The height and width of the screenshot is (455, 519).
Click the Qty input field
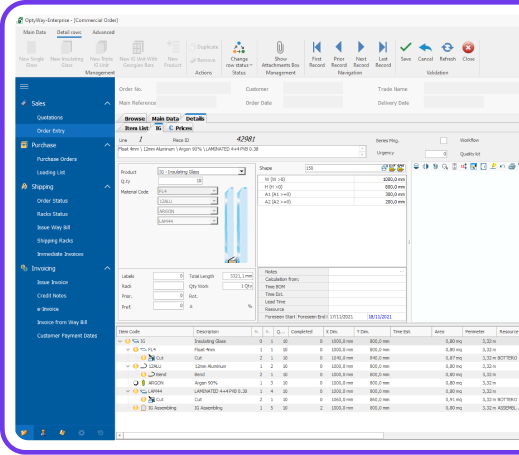[180, 181]
